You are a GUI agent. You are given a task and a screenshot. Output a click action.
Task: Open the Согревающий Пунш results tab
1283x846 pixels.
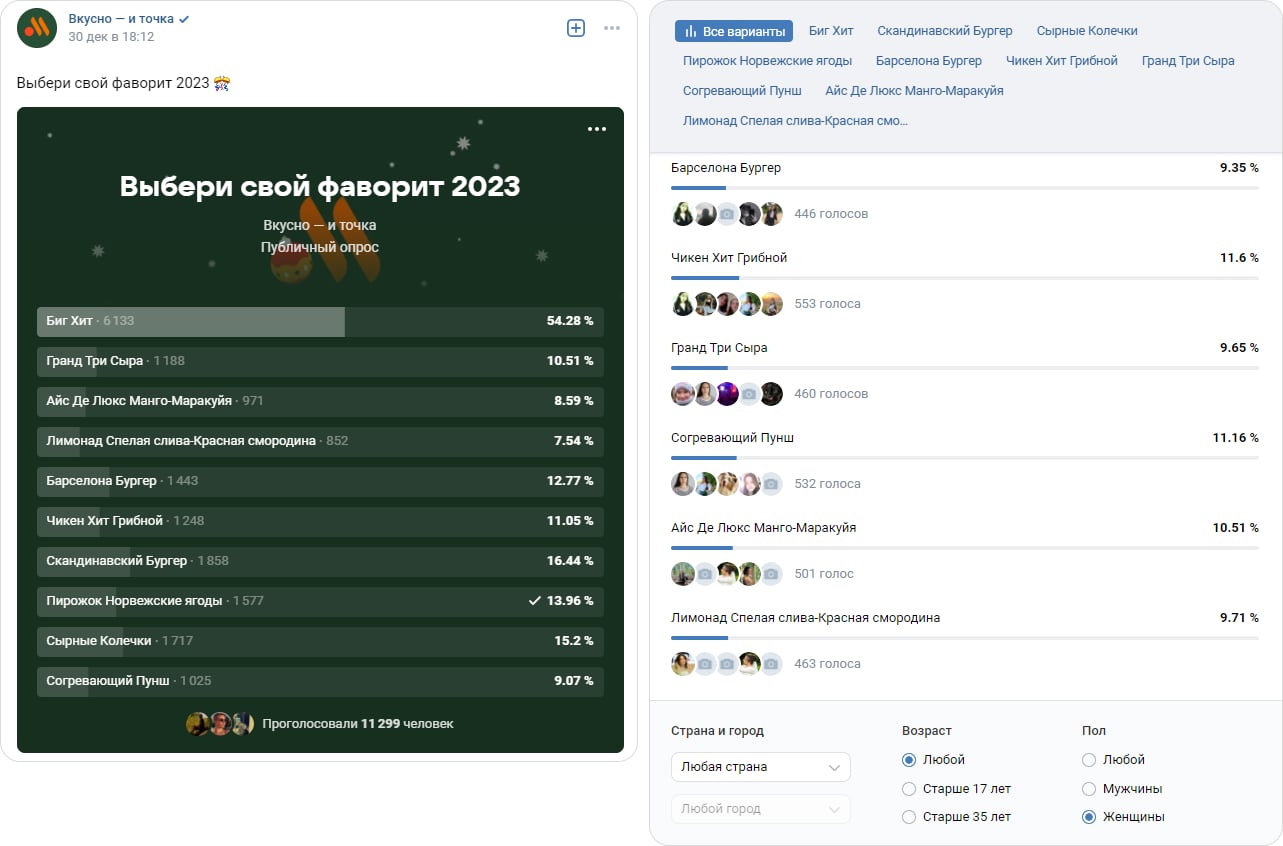[x=742, y=91]
